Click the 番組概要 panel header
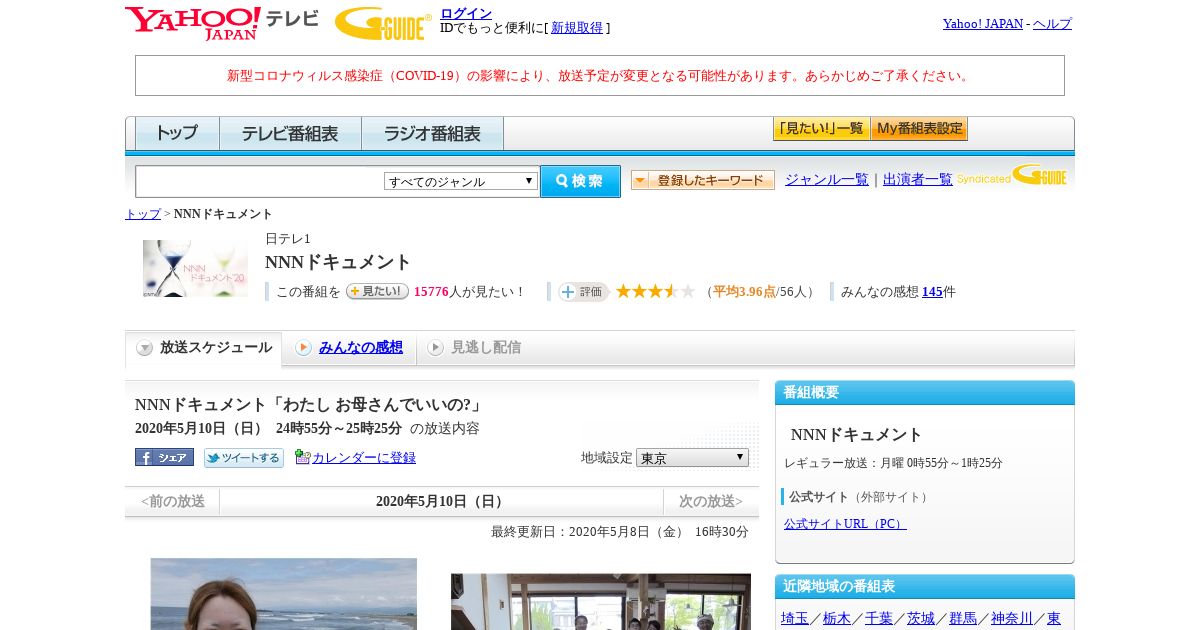1200x630 pixels. [x=925, y=392]
